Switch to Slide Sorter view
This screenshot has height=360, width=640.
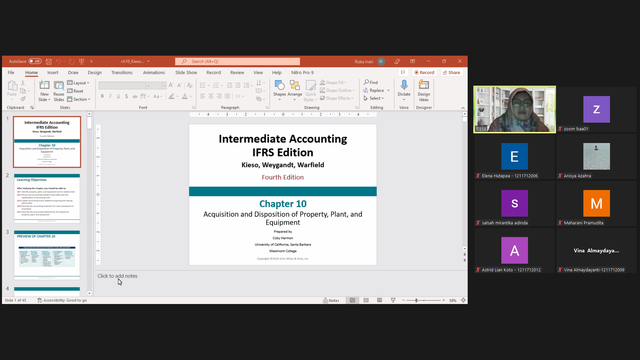click(x=366, y=300)
